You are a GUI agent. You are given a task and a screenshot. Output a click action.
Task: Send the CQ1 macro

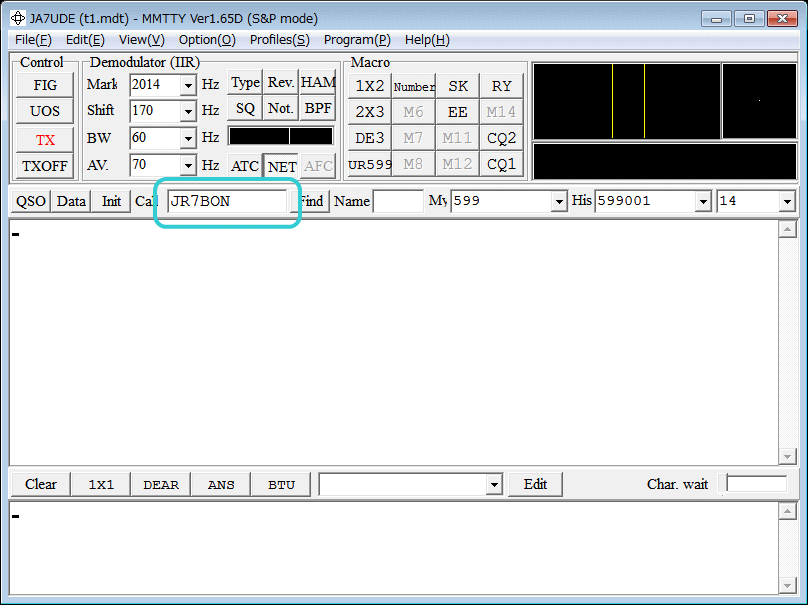click(x=501, y=164)
